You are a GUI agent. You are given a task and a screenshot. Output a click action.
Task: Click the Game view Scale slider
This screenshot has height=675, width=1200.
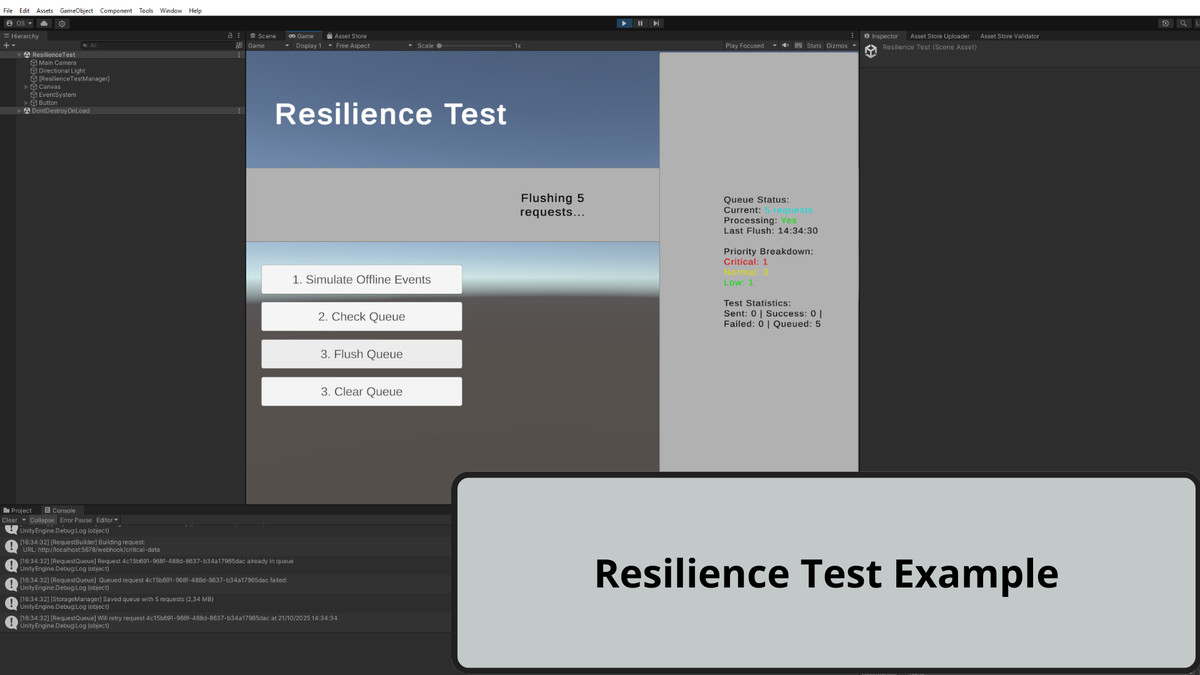(475, 46)
